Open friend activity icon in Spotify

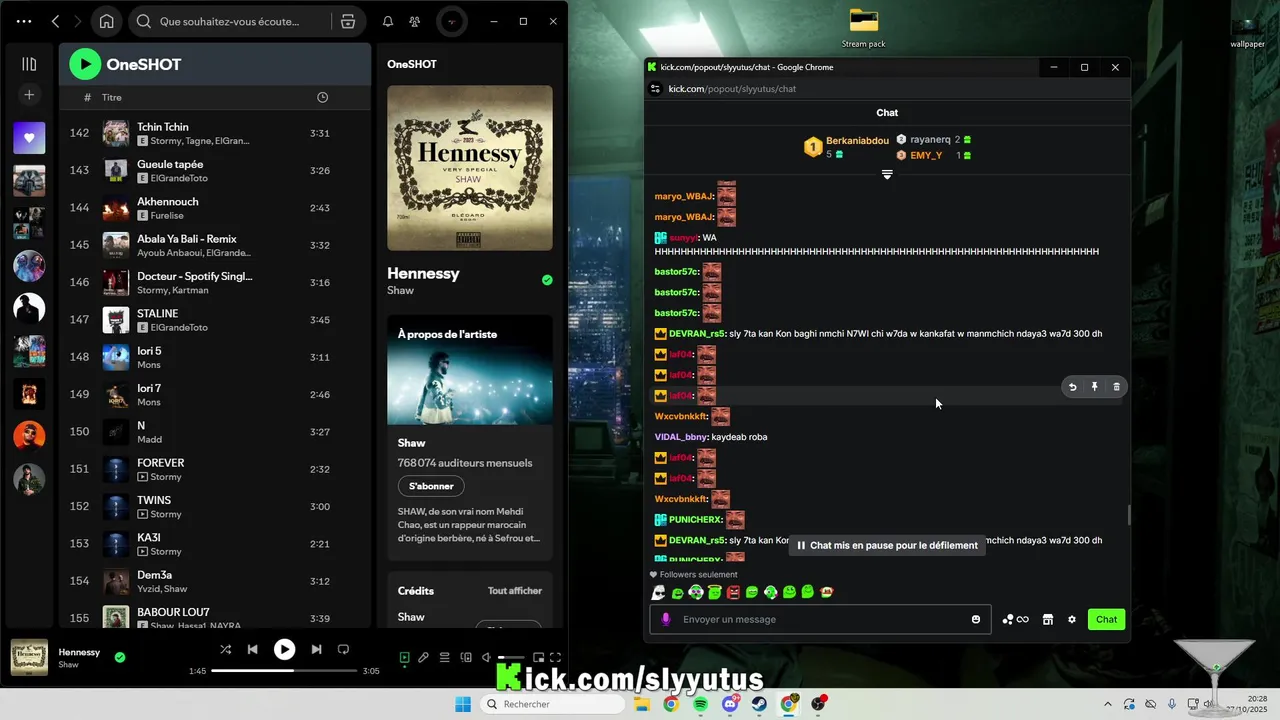415,21
